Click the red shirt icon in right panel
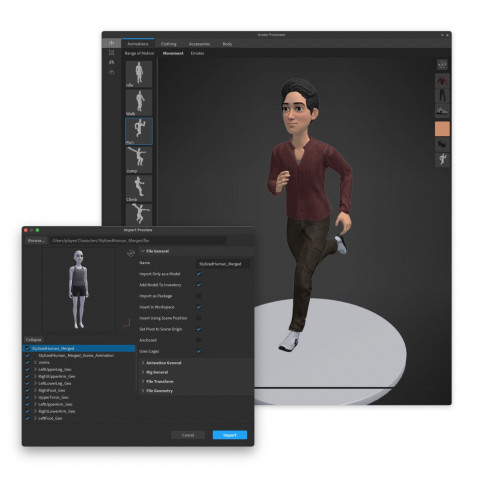Screen dimensions: 480x480 tap(442, 81)
